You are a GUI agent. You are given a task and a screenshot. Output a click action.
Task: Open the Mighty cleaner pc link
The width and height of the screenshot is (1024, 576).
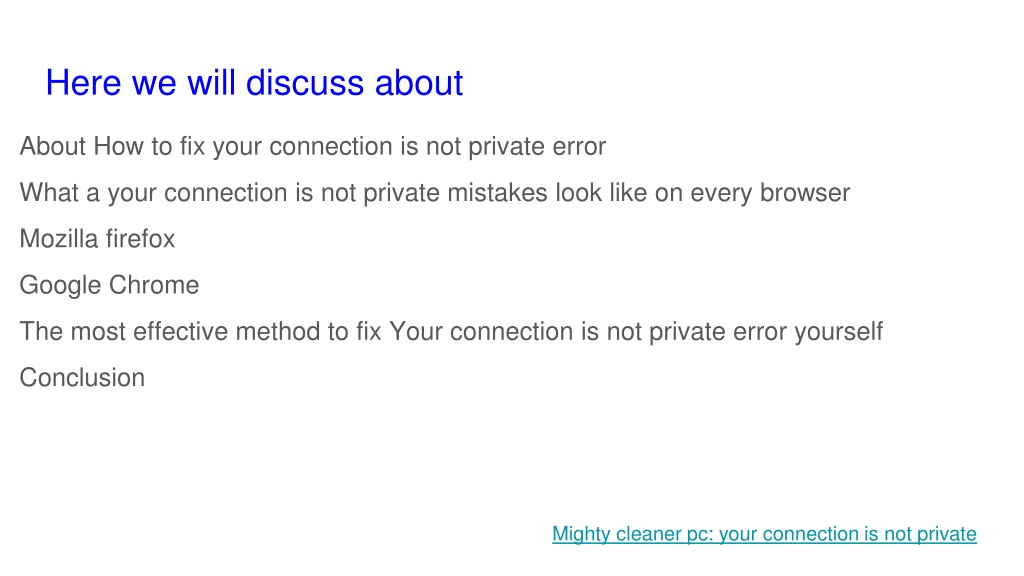[x=764, y=534]
